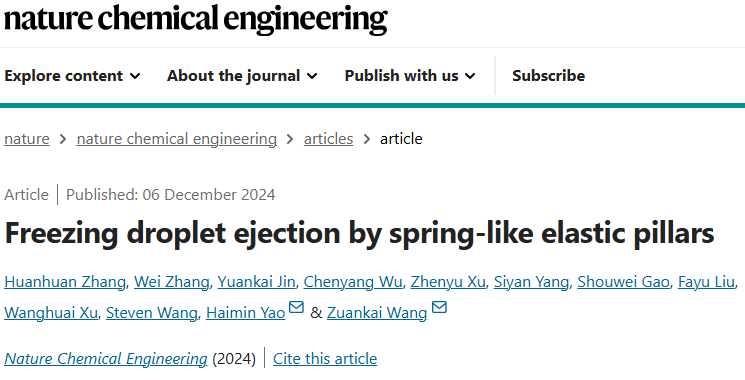Open author Steven Wang's info
This screenshot has height=380, width=745.
(x=151, y=313)
